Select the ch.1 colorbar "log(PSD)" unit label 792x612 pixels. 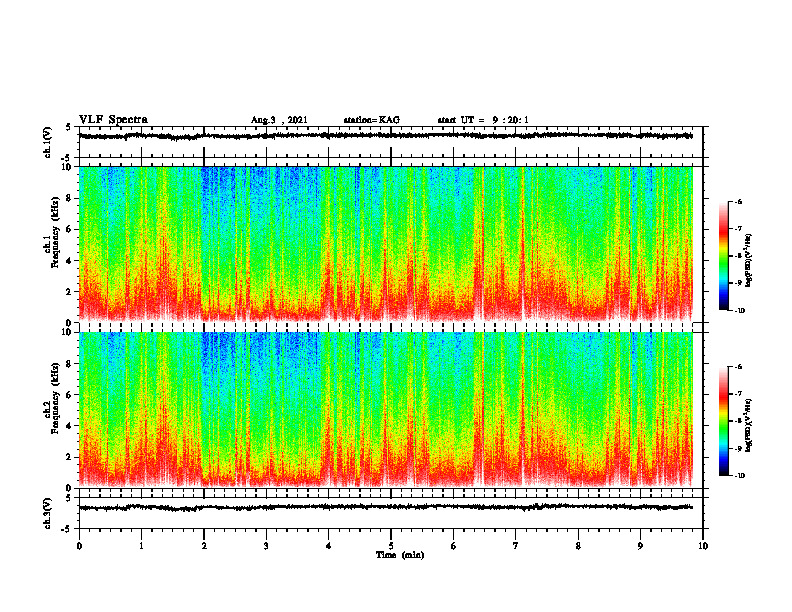pyautogui.click(x=749, y=261)
